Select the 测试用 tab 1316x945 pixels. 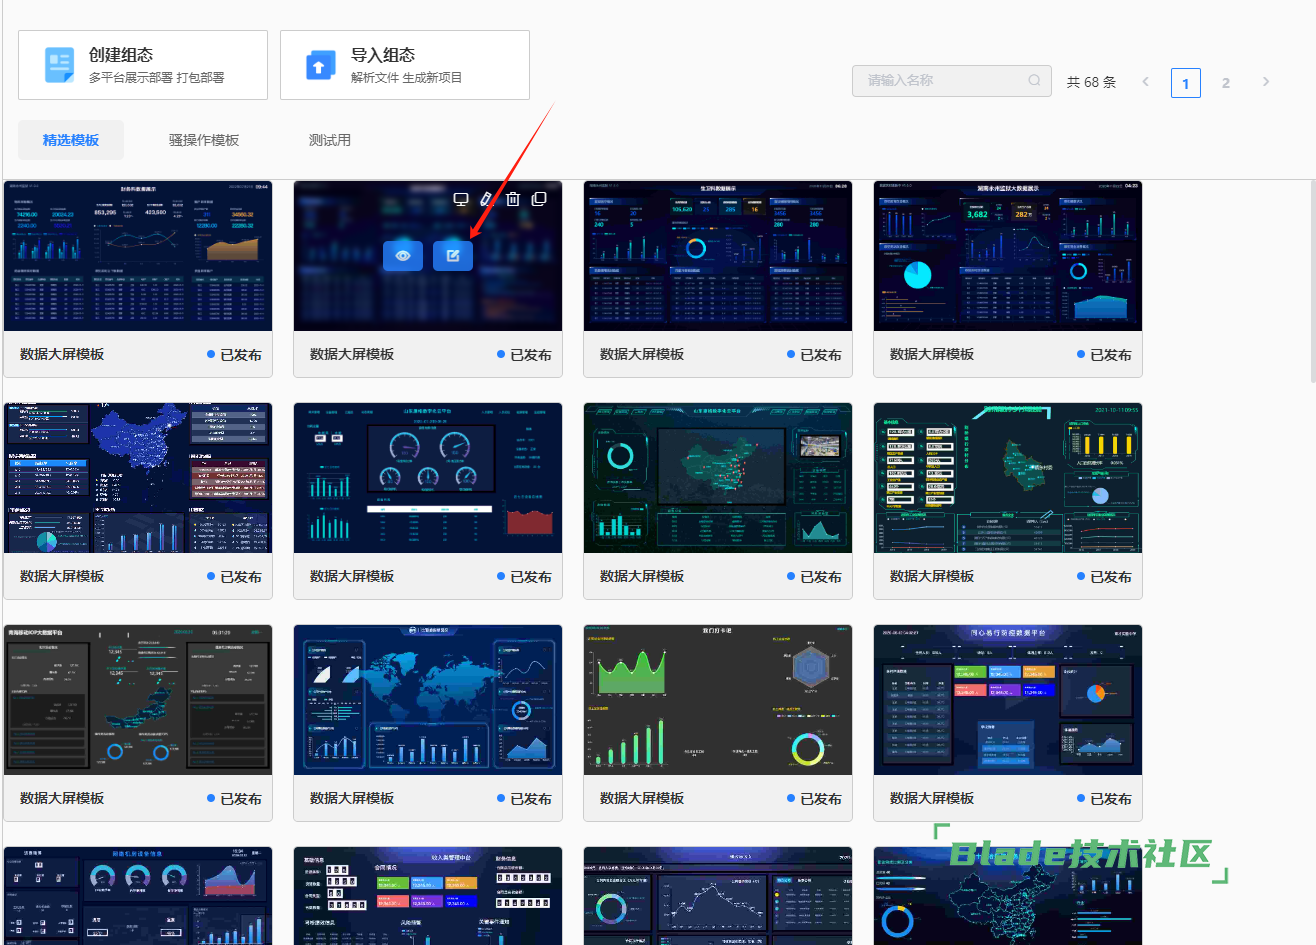pyautogui.click(x=330, y=140)
